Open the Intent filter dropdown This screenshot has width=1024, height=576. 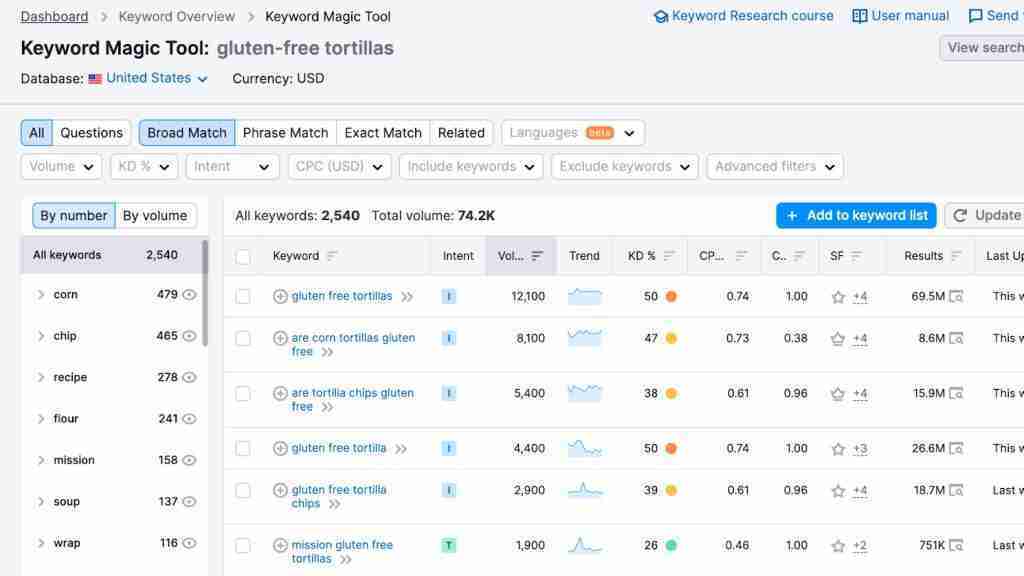click(232, 167)
